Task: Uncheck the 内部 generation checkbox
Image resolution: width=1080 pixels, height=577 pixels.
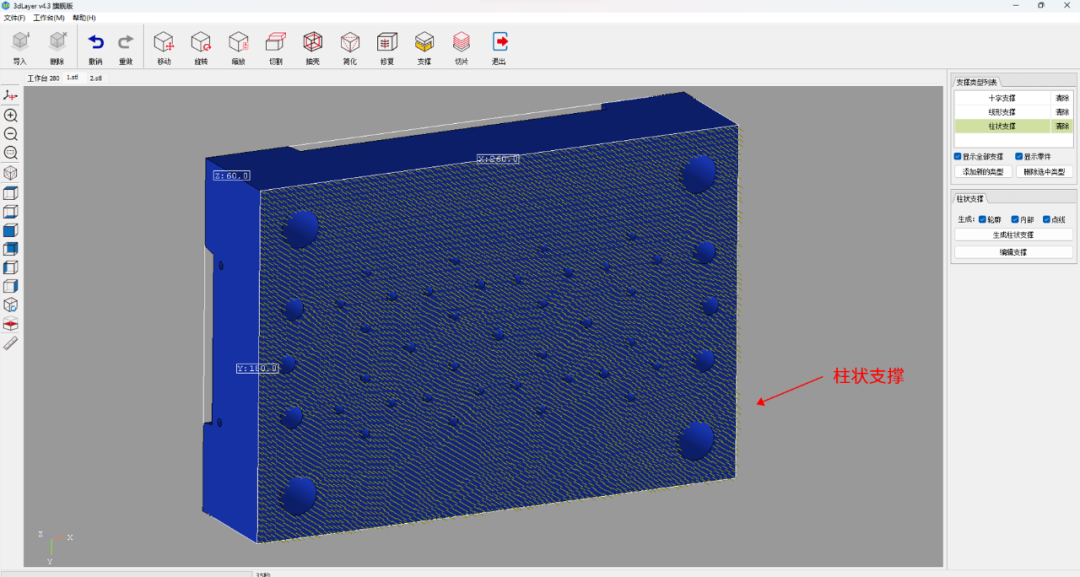Action: (1015, 220)
